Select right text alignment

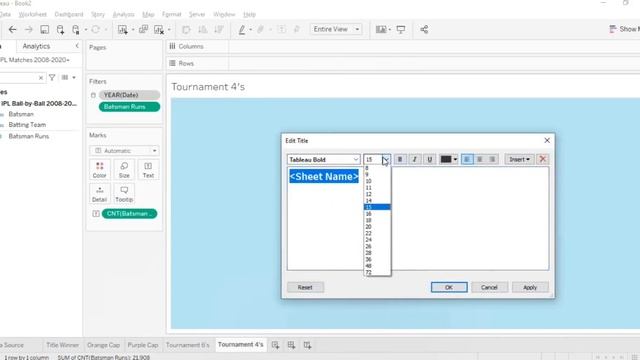pyautogui.click(x=493, y=159)
